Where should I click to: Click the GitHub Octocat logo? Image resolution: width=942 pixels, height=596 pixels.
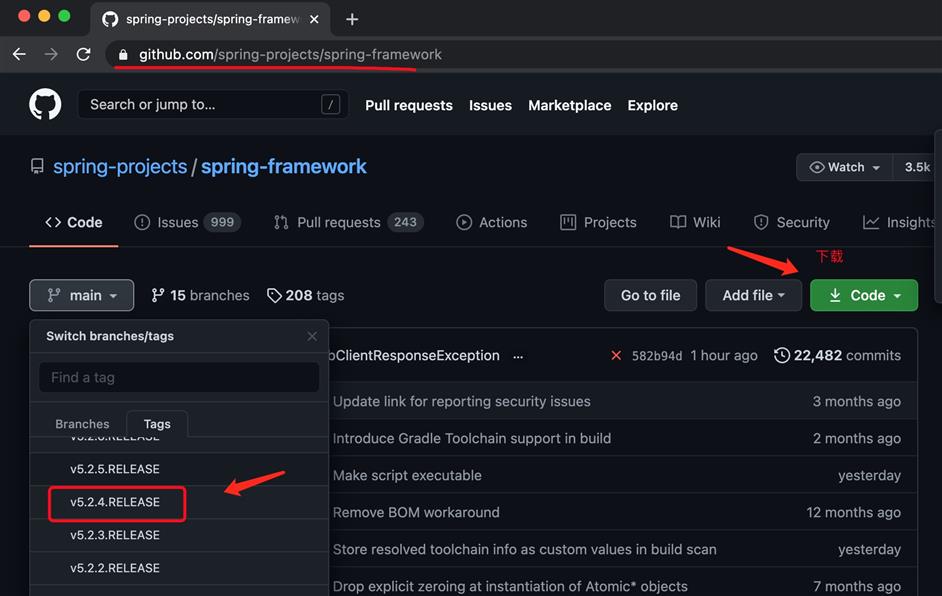[45, 105]
